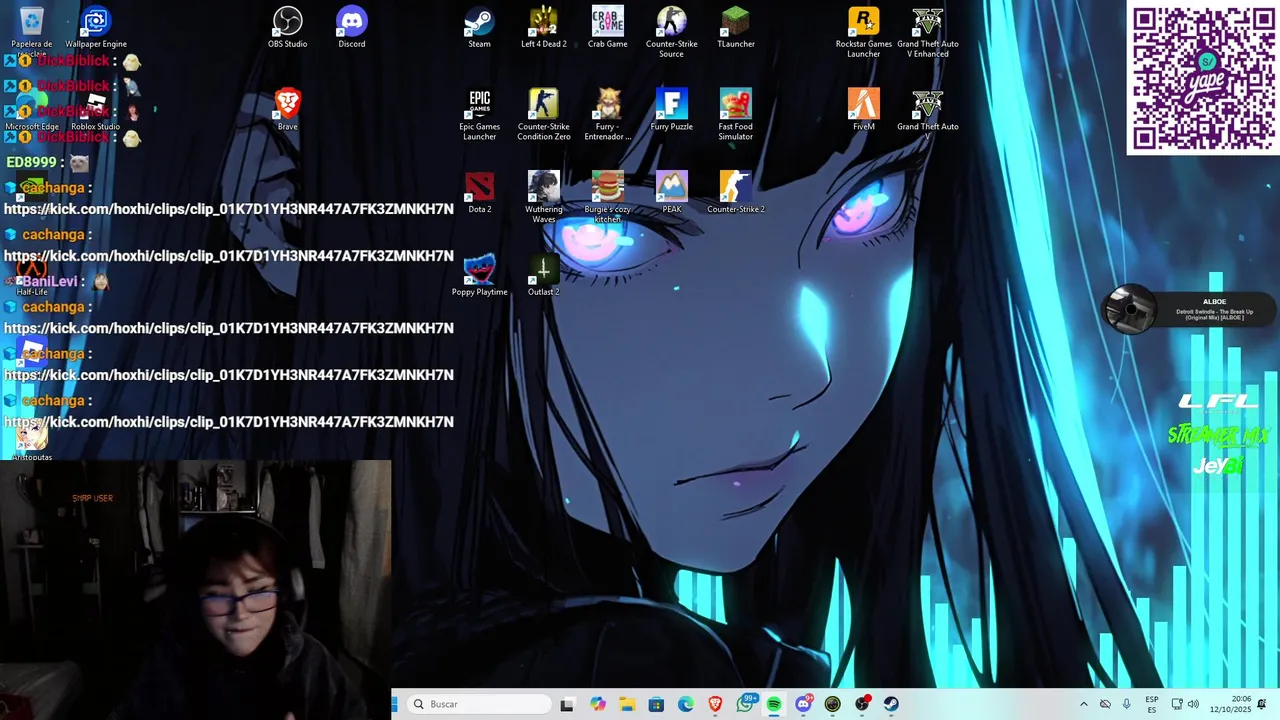The image size is (1280, 720).
Task: Select Burgie's cozy kitchen icon
Action: pos(608,198)
